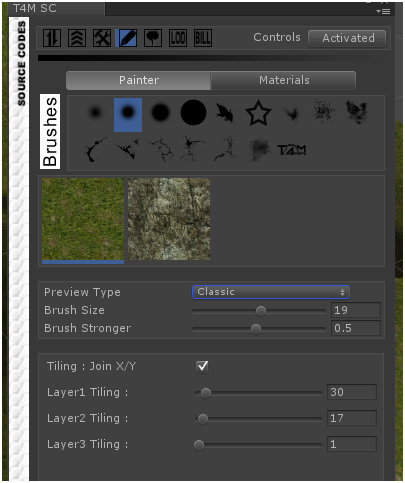Click the Layer2 Tiling value field 17
Screen dimensions: 405x483
tap(352, 418)
